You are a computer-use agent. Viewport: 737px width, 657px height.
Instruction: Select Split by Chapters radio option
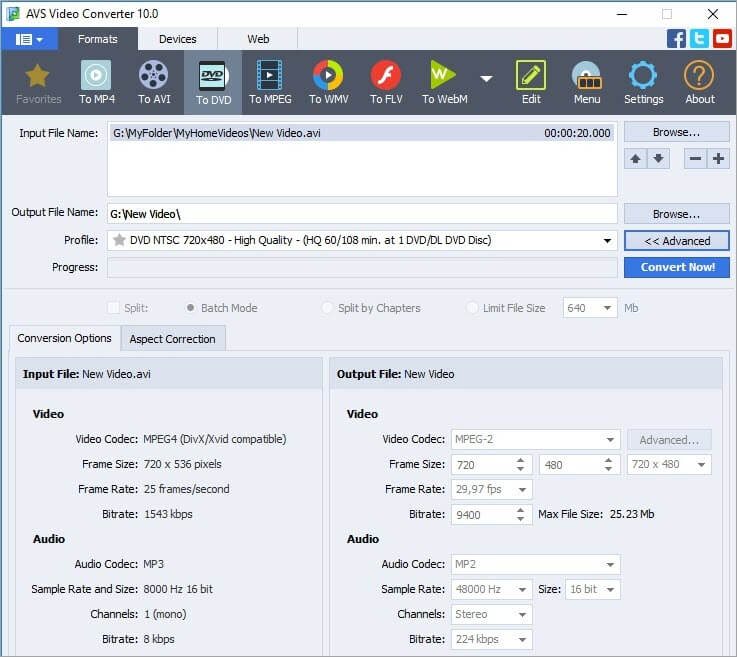[x=327, y=308]
